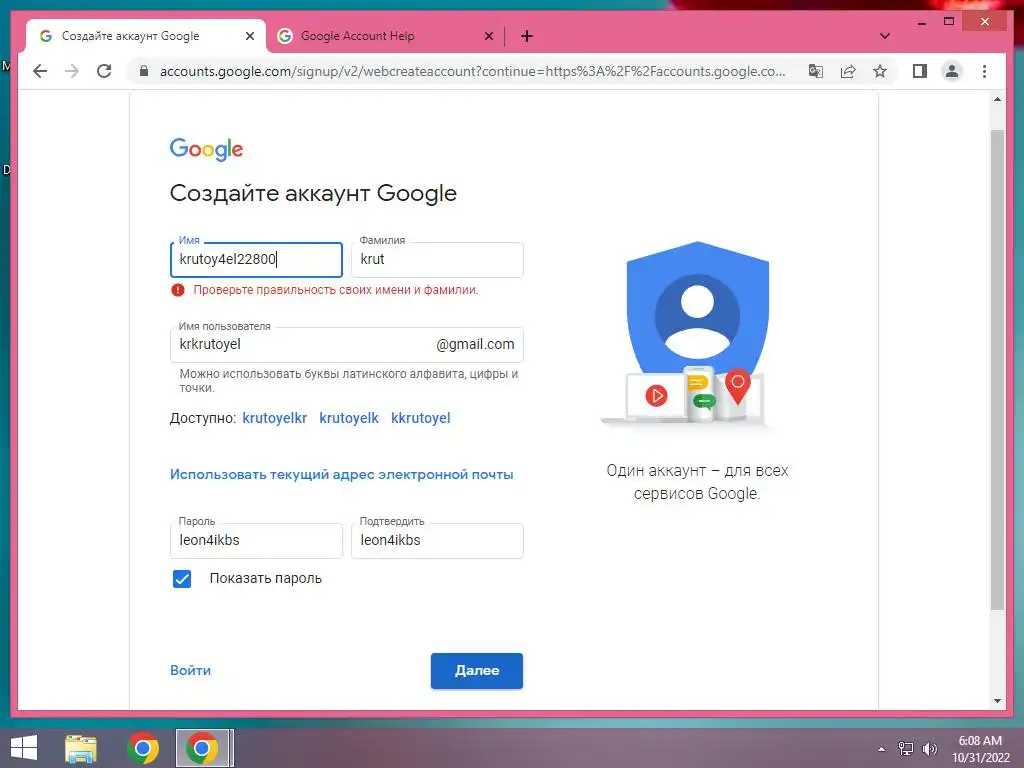Open the translate page icon
This screenshot has width=1024, height=768.
click(816, 71)
